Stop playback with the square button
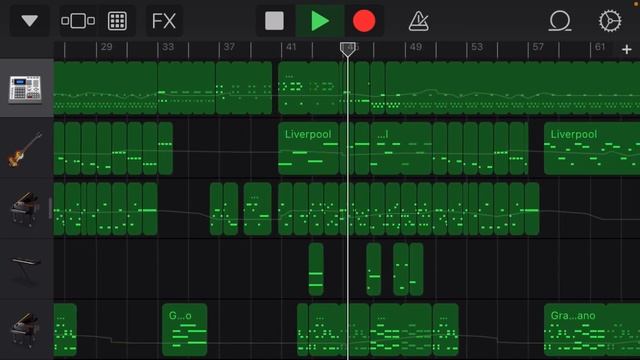This screenshot has height=360, width=640. 274,20
